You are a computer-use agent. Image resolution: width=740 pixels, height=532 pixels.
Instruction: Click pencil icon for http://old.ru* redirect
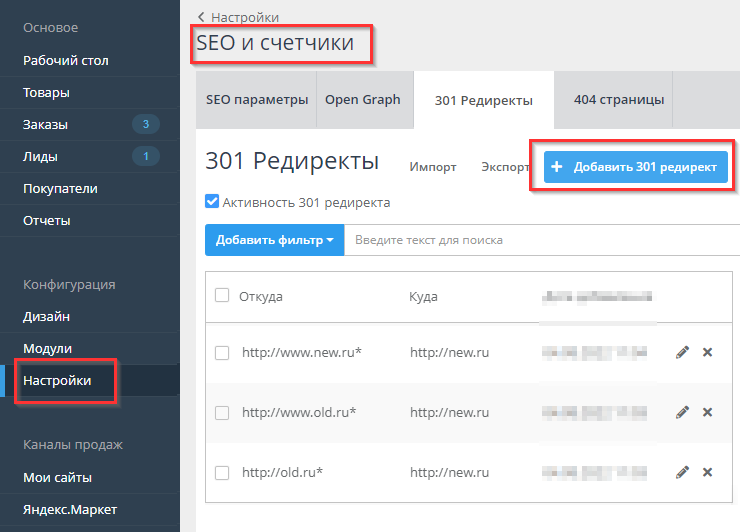(683, 472)
